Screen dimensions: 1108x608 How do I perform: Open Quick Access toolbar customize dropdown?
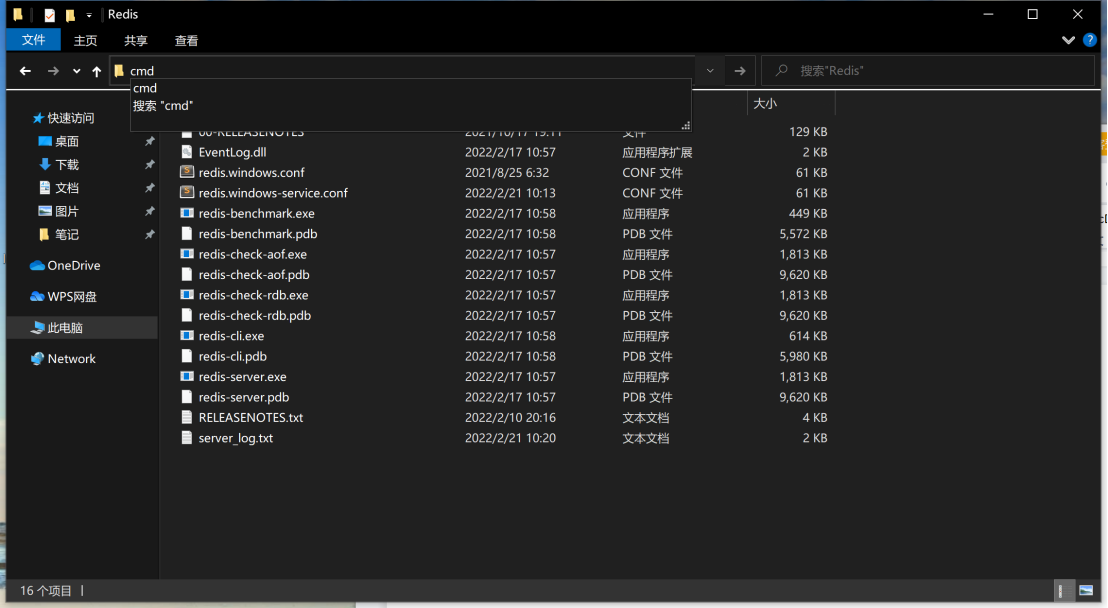coord(89,15)
